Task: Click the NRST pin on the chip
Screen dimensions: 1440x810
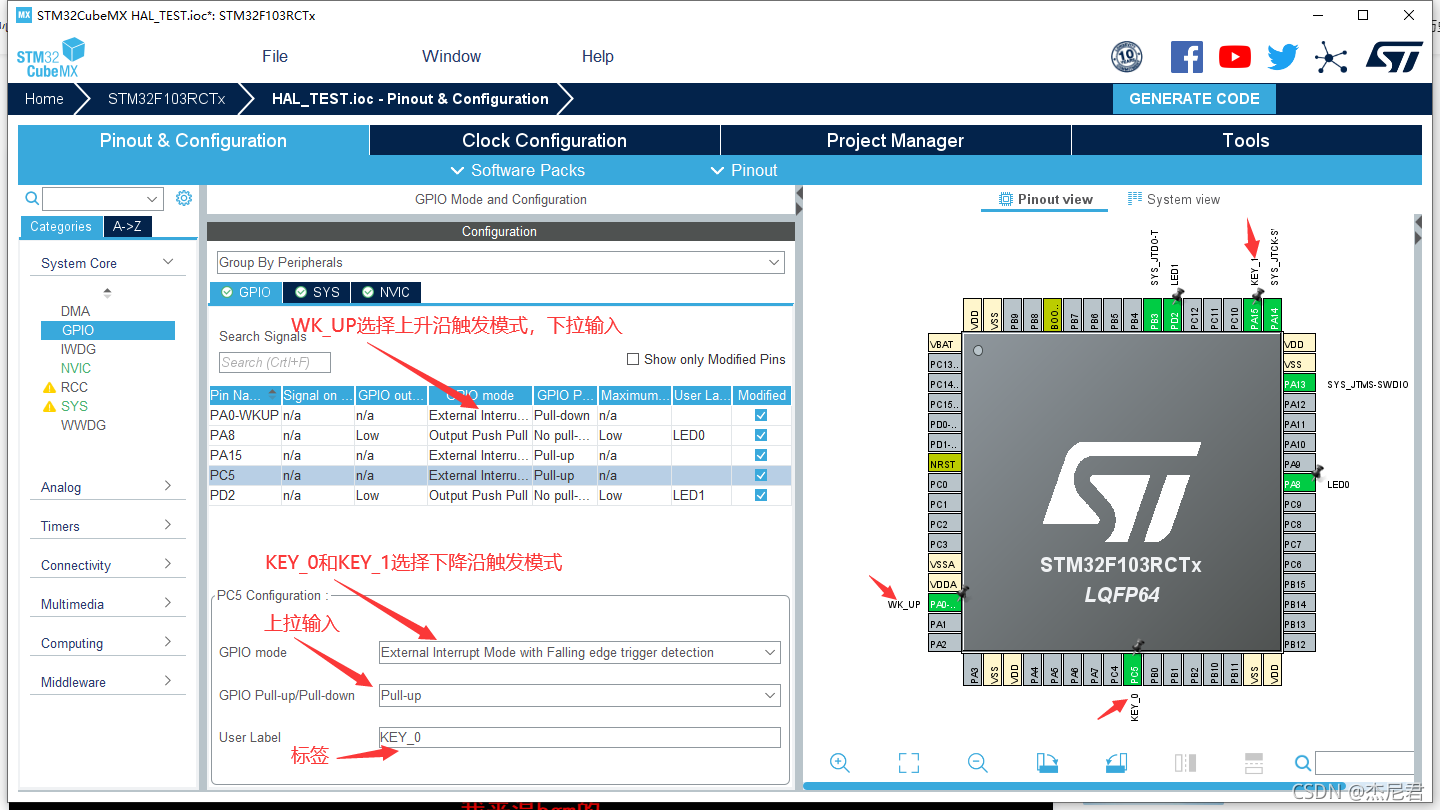Action: click(x=943, y=464)
